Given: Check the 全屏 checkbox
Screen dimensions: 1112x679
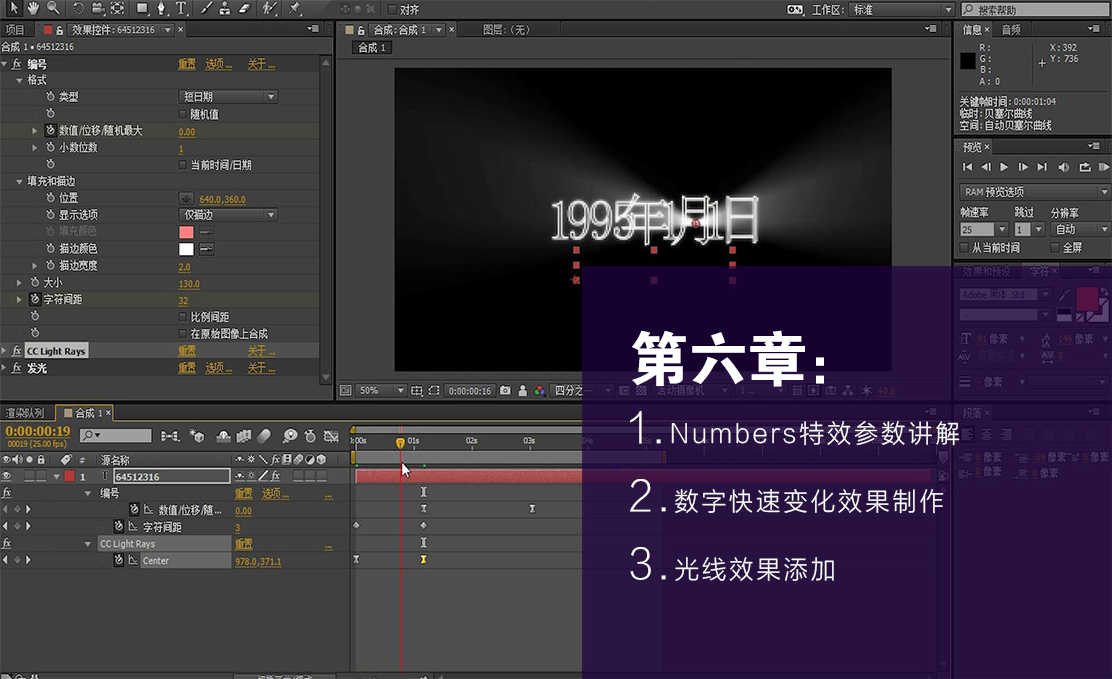Looking at the screenshot, I should coord(1055,248).
